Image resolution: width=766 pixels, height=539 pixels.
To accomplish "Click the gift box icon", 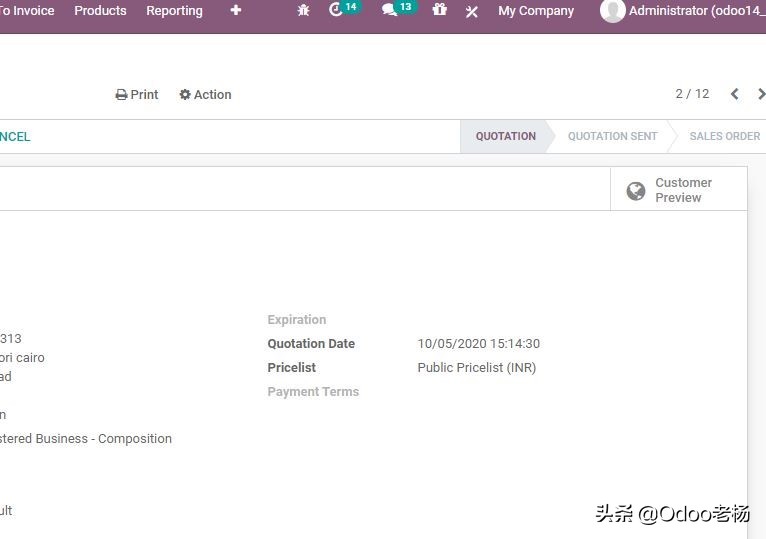I will (440, 9).
